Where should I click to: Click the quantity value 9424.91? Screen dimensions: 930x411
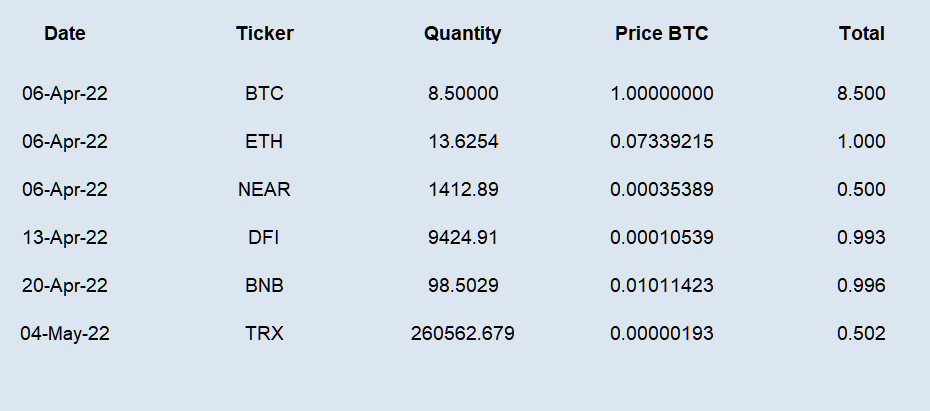(463, 237)
